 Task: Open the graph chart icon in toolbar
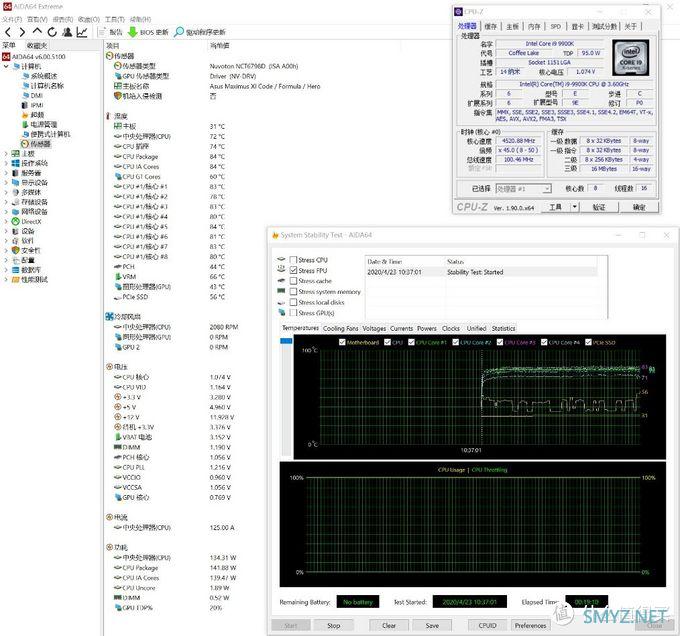(82, 32)
